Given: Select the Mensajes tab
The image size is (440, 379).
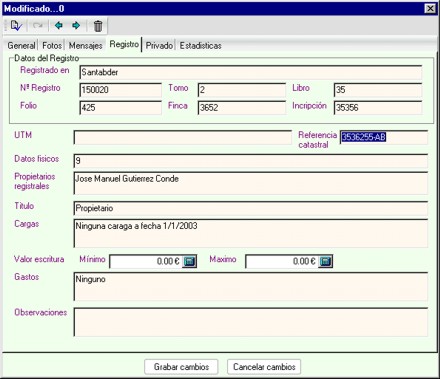Looking at the screenshot, I should tap(85, 46).
